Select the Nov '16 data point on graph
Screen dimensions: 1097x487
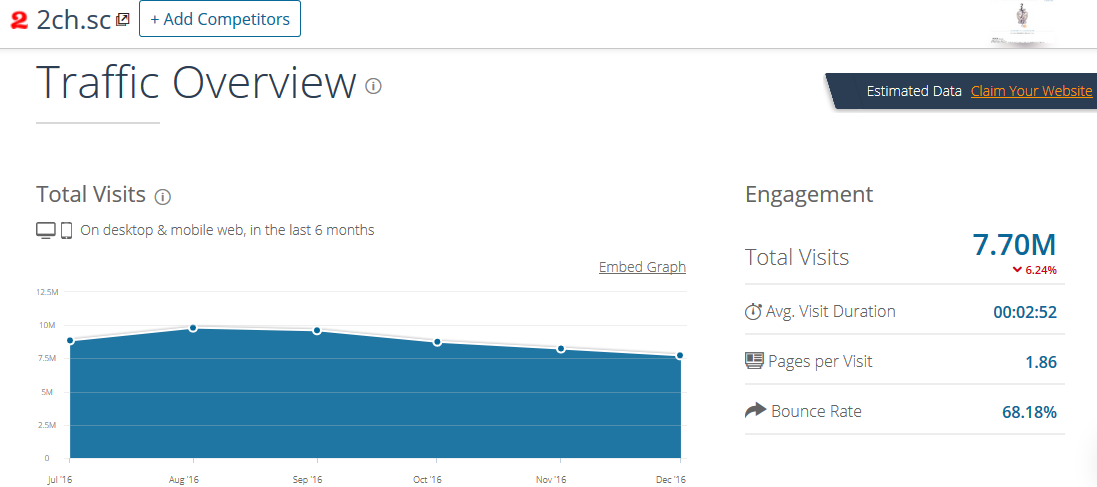point(561,349)
